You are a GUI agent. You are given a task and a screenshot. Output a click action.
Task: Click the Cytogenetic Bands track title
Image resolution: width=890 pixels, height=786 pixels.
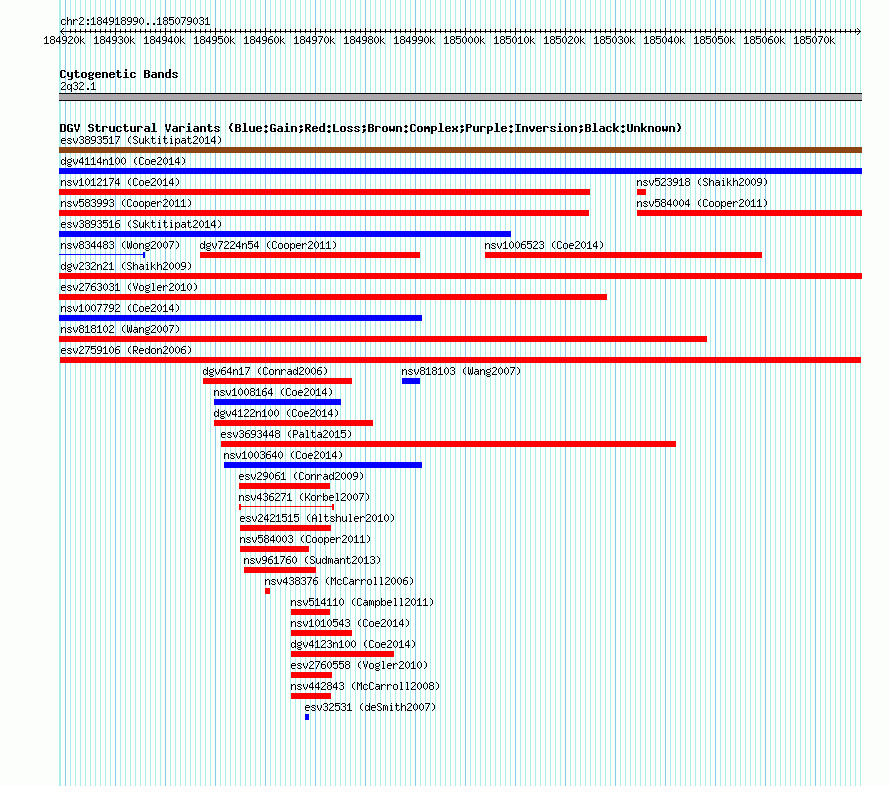[119, 74]
